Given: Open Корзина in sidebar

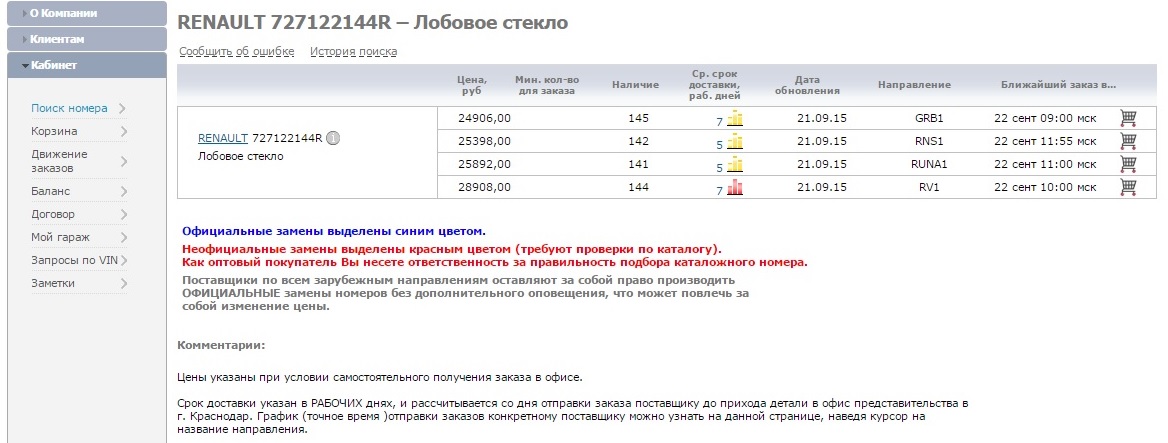Looking at the screenshot, I should (54, 131).
